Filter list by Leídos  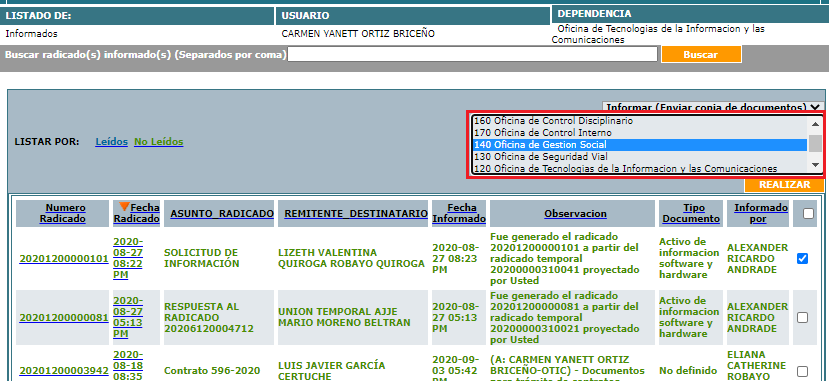pyautogui.click(x=112, y=142)
